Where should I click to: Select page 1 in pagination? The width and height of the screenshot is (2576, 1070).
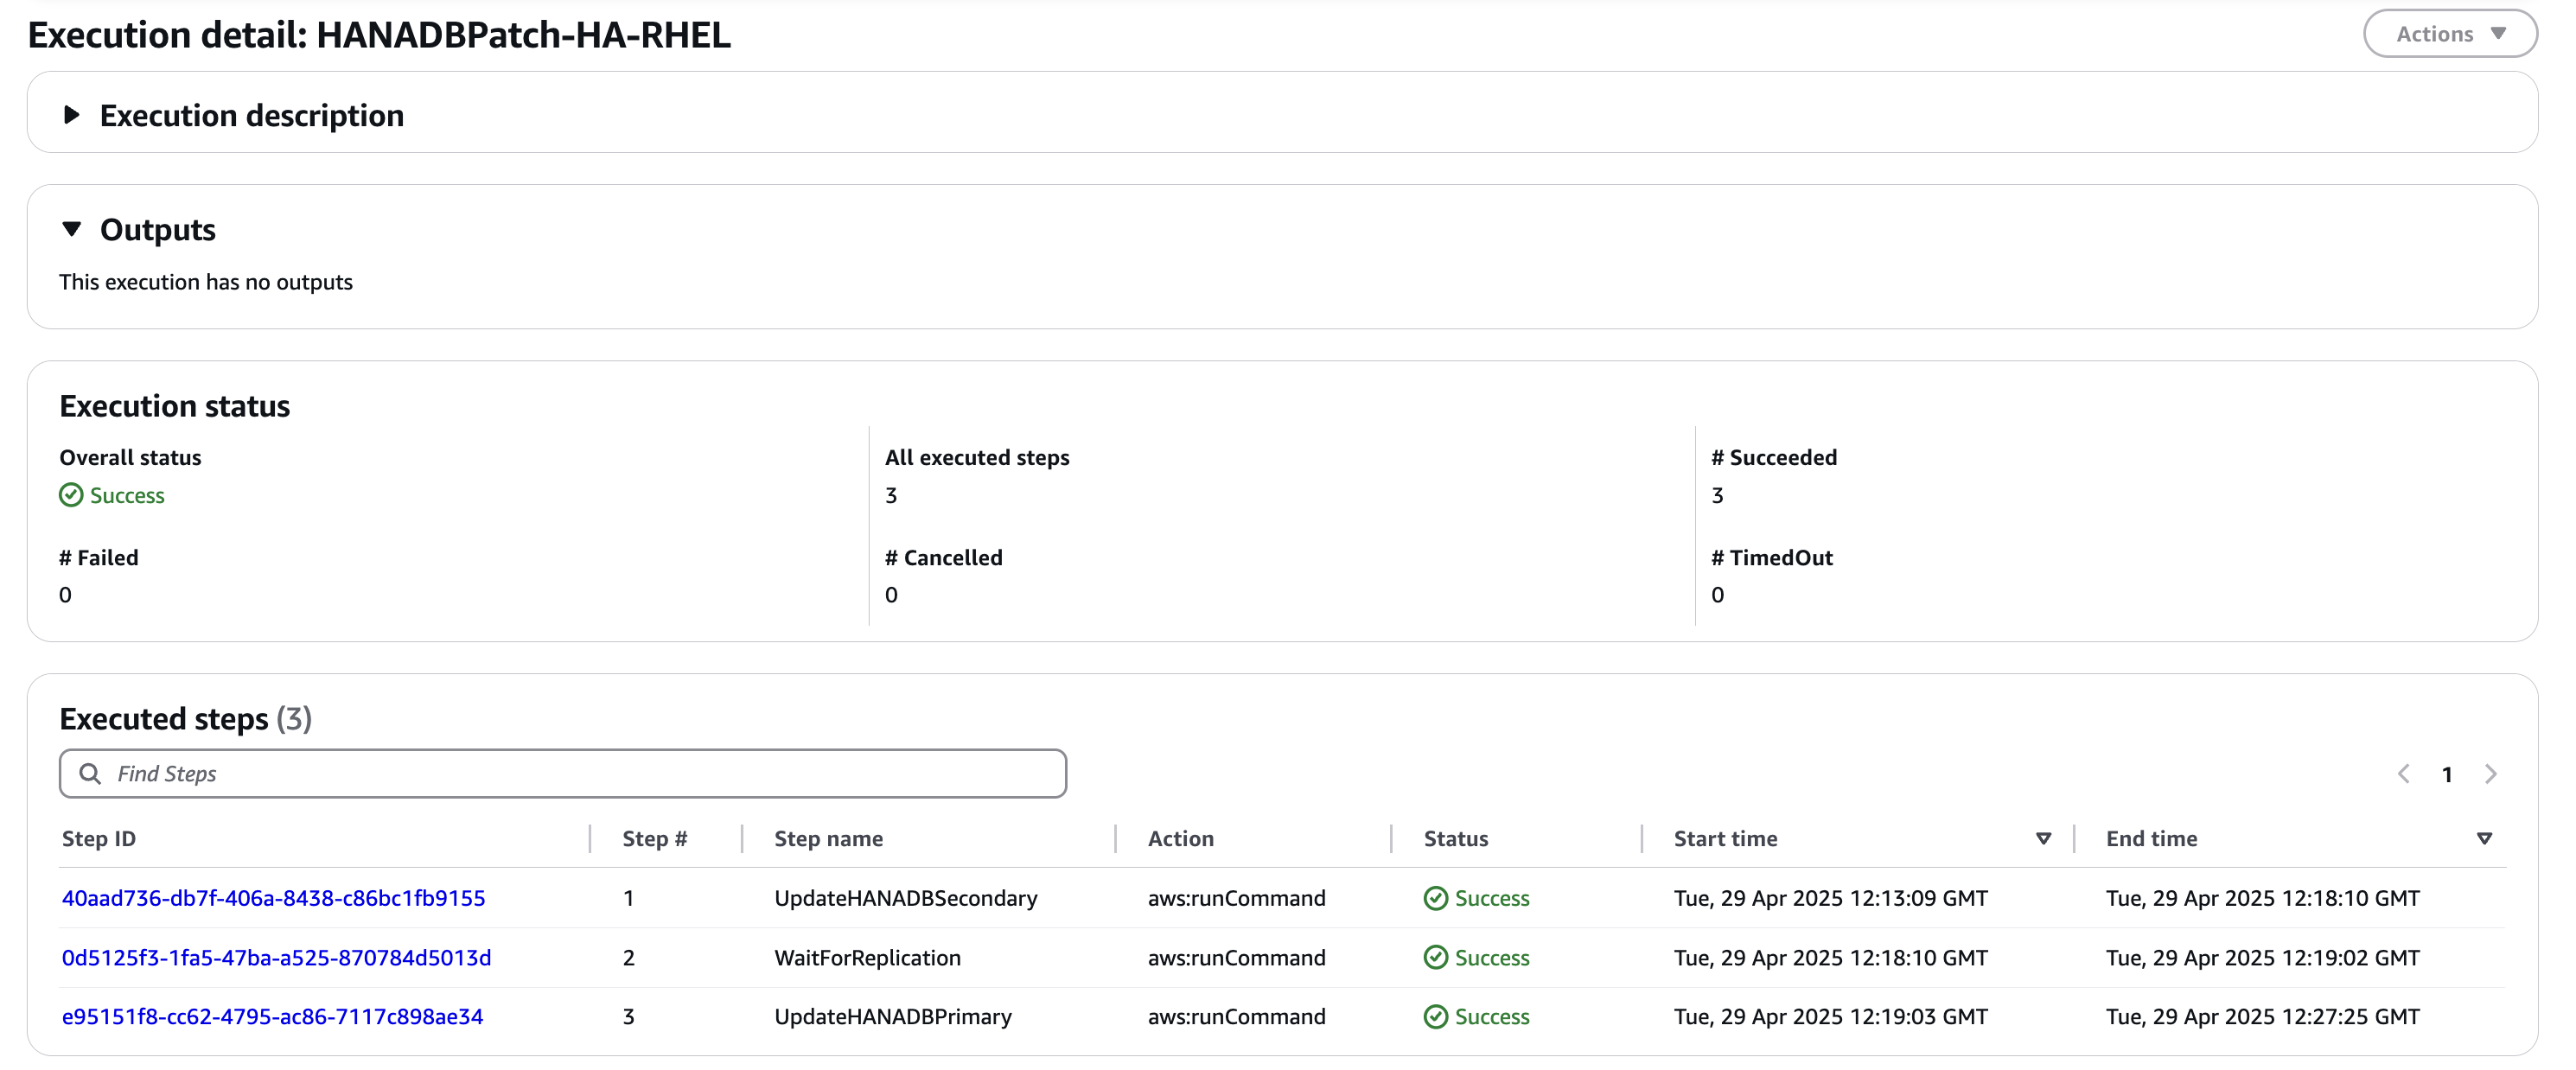pos(2446,774)
